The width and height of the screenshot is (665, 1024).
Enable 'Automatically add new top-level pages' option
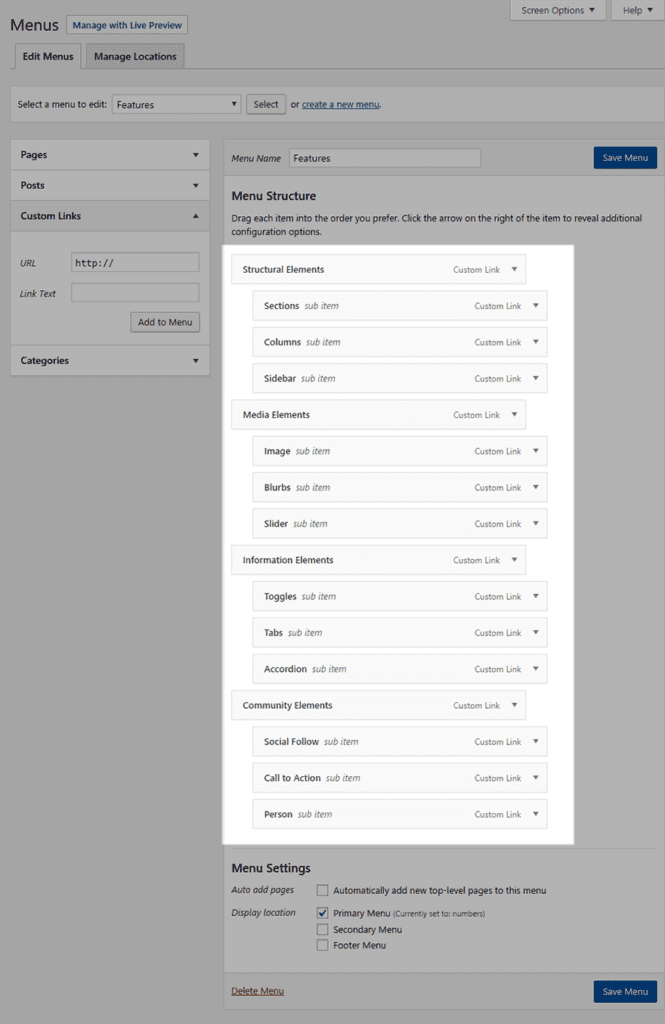coord(322,890)
